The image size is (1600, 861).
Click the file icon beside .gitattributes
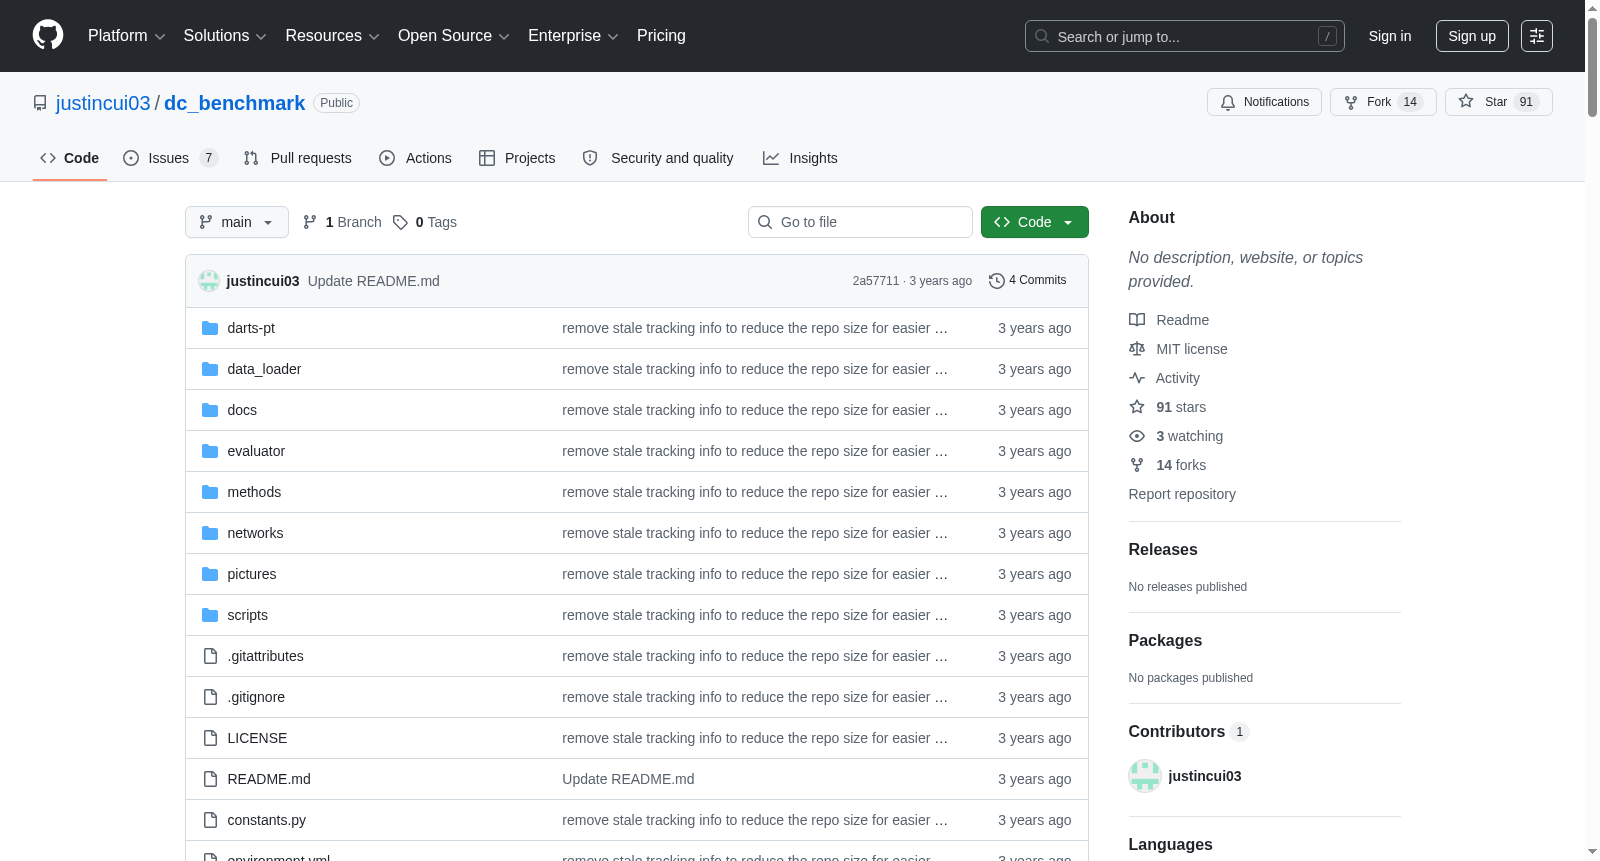[x=210, y=656]
